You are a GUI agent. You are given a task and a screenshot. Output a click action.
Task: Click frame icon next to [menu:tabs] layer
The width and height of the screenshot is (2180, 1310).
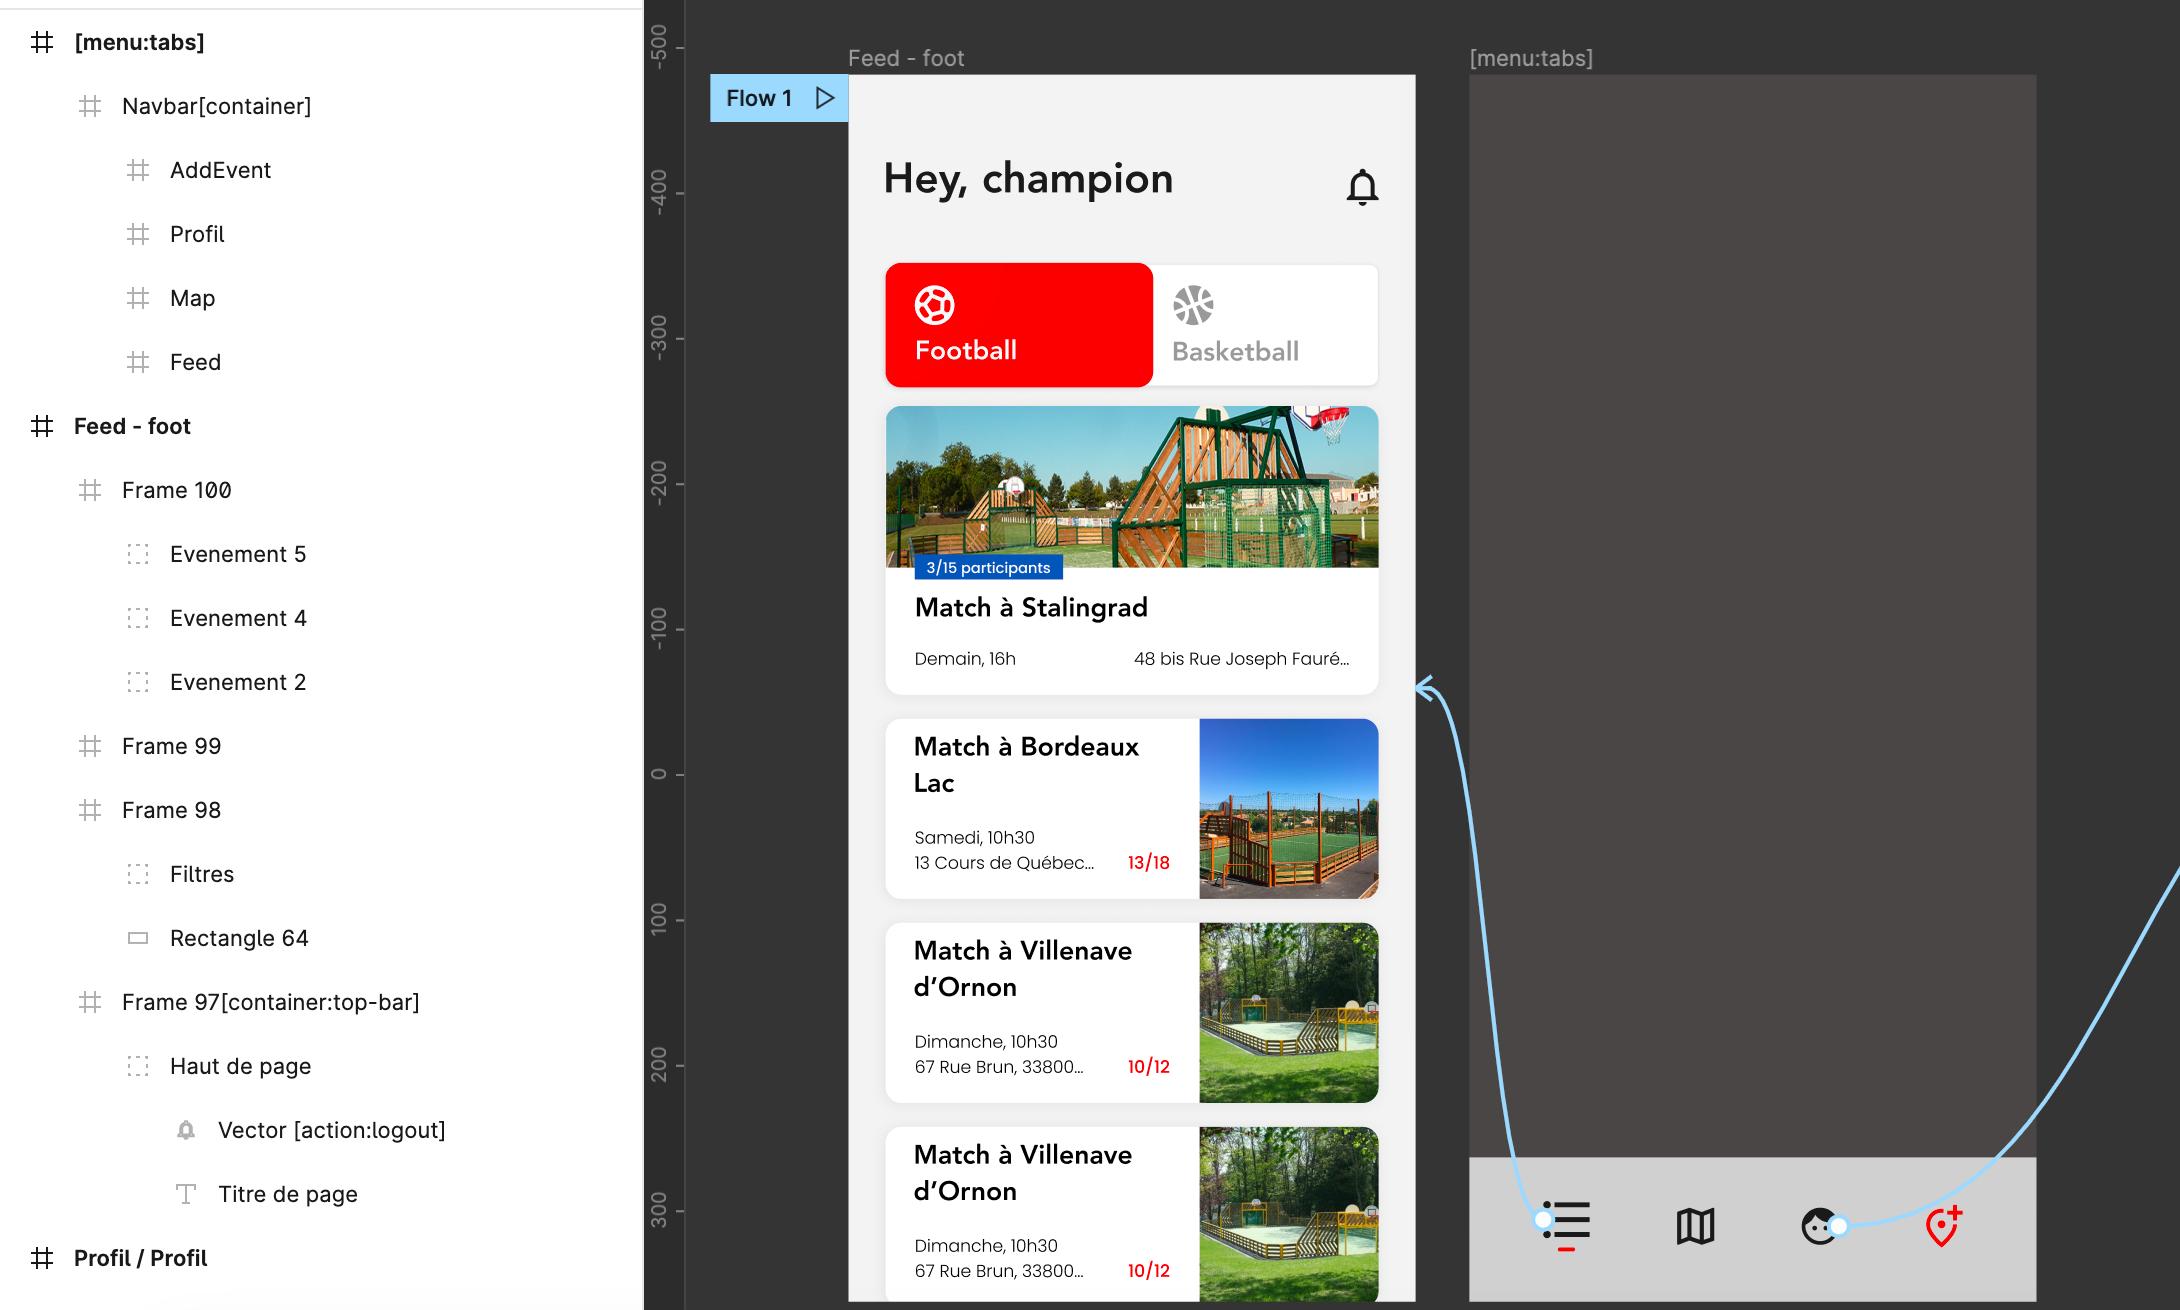pyautogui.click(x=42, y=42)
